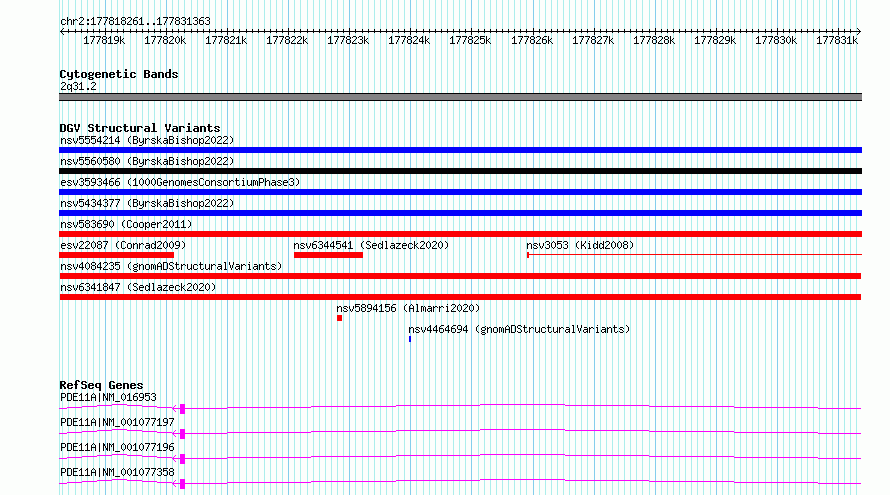Click the nsv583690 red variant bar
This screenshot has width=890, height=495.
point(460,234)
